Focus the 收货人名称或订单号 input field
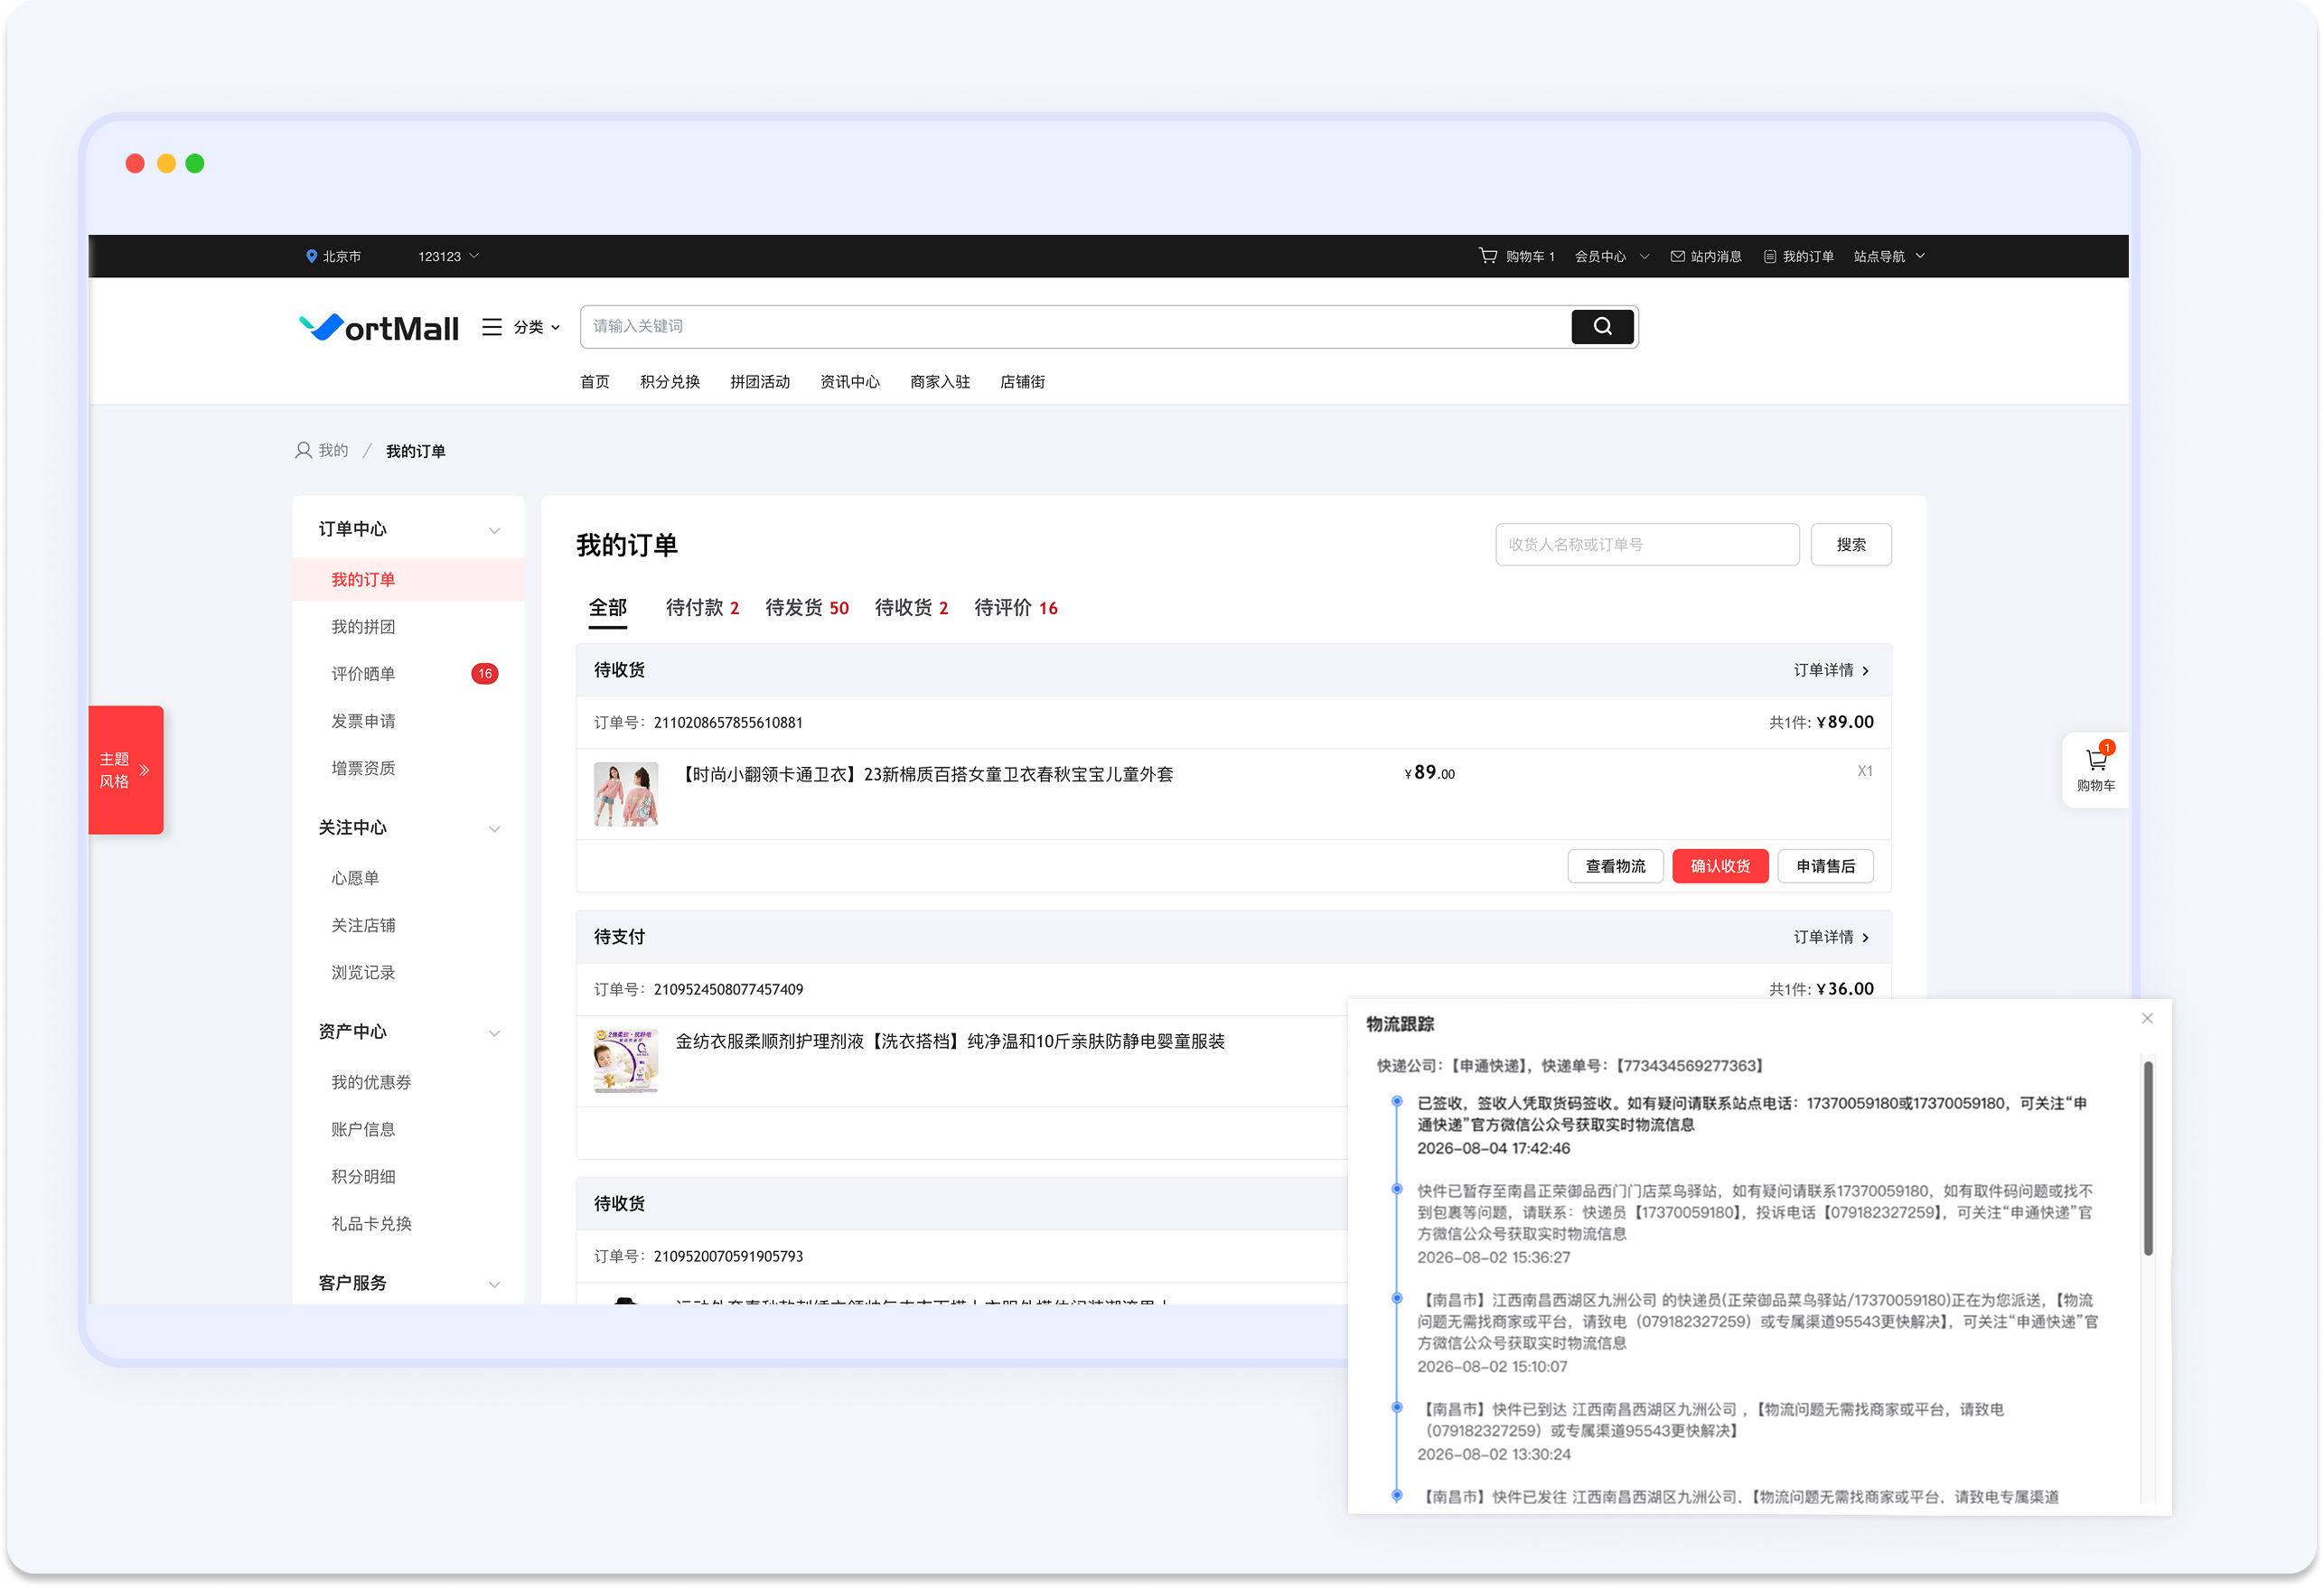 (x=1647, y=545)
